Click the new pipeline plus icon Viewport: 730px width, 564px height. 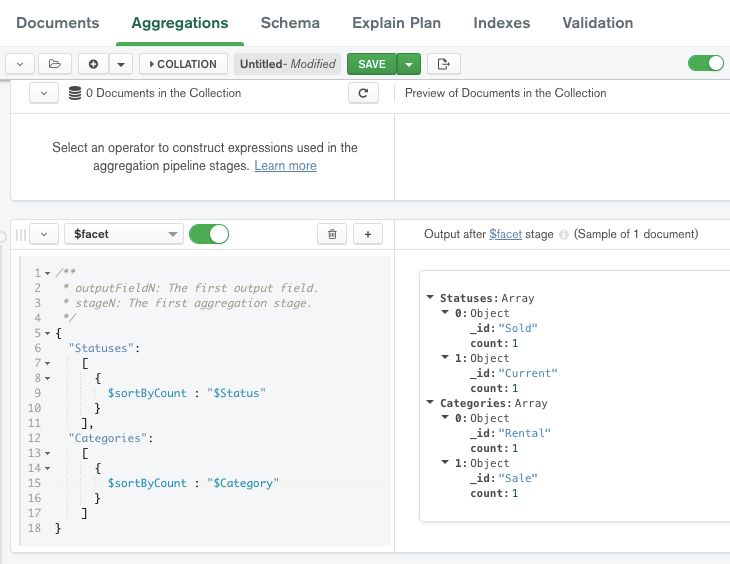[93, 64]
